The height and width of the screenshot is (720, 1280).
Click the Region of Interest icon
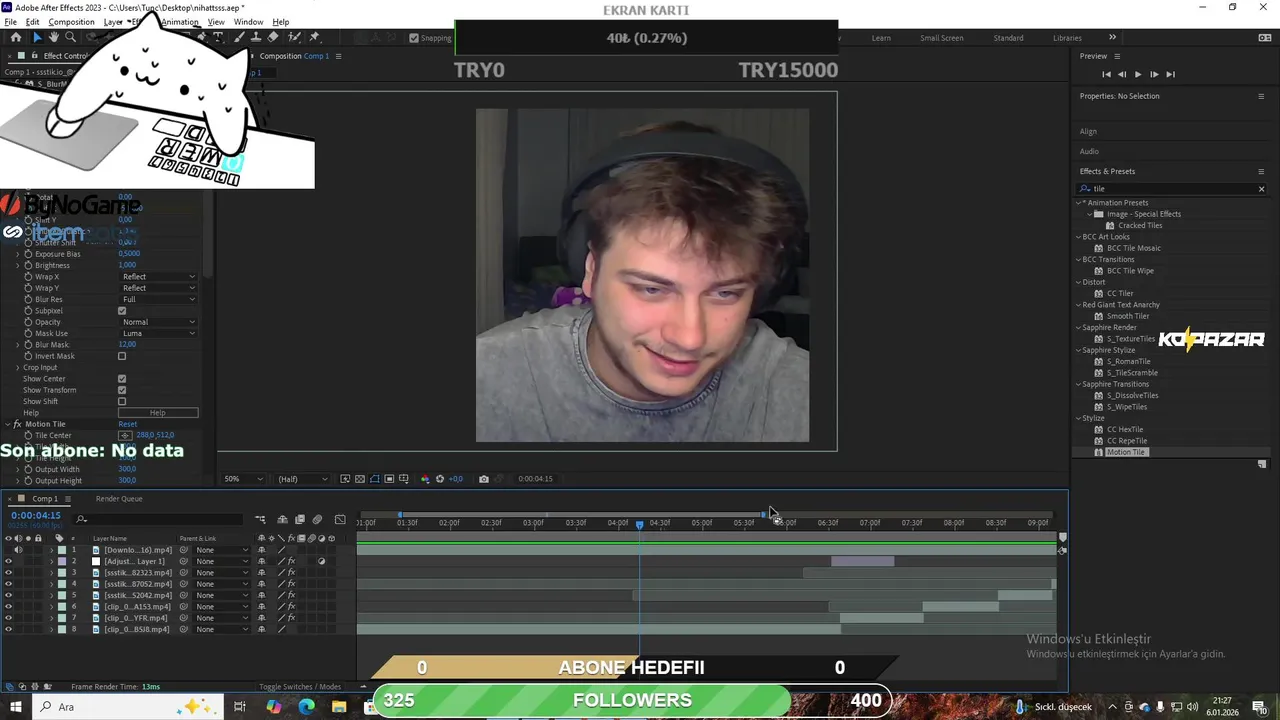pyautogui.click(x=389, y=479)
